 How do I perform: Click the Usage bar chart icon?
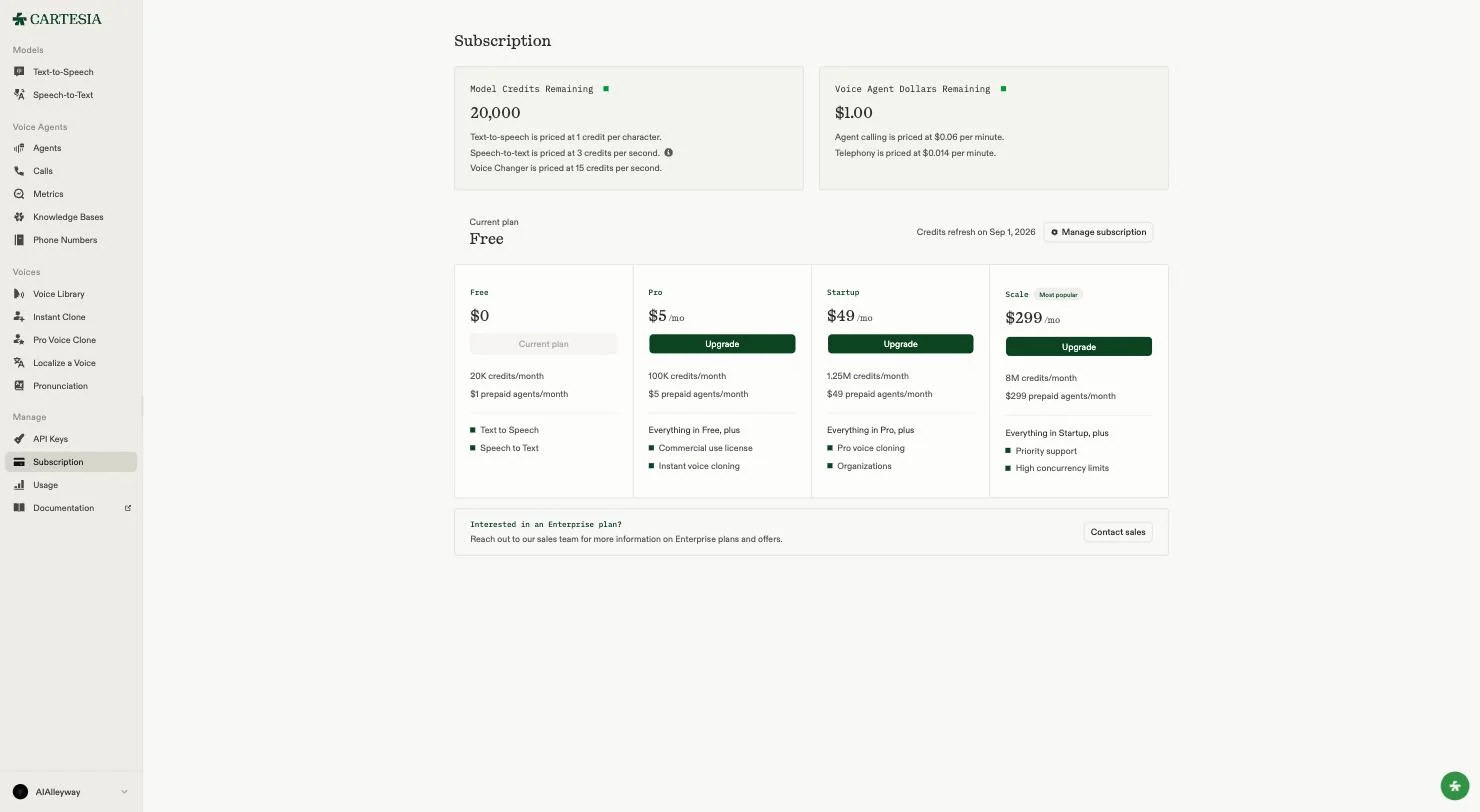pos(19,485)
